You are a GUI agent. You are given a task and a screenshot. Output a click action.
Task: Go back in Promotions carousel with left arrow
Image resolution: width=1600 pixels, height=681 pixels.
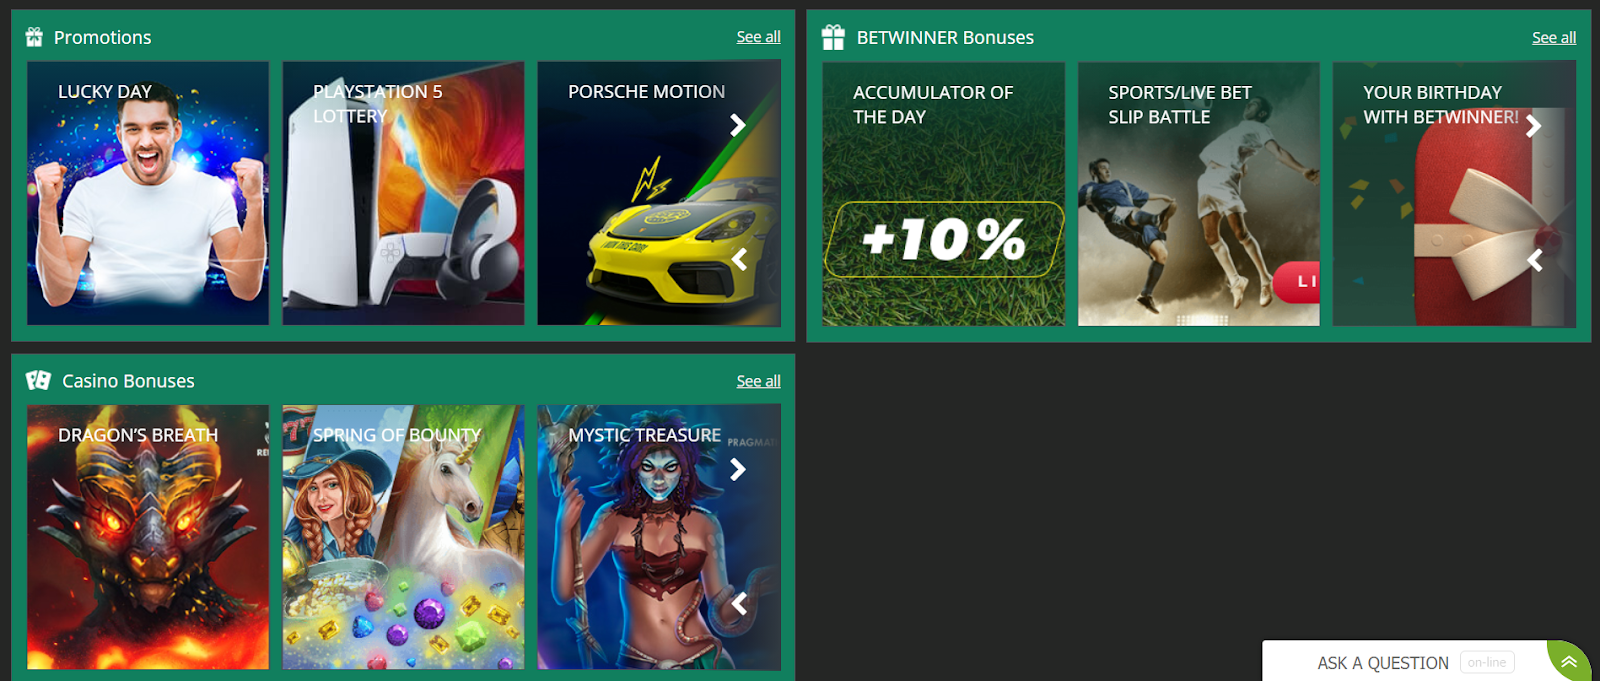(x=739, y=259)
